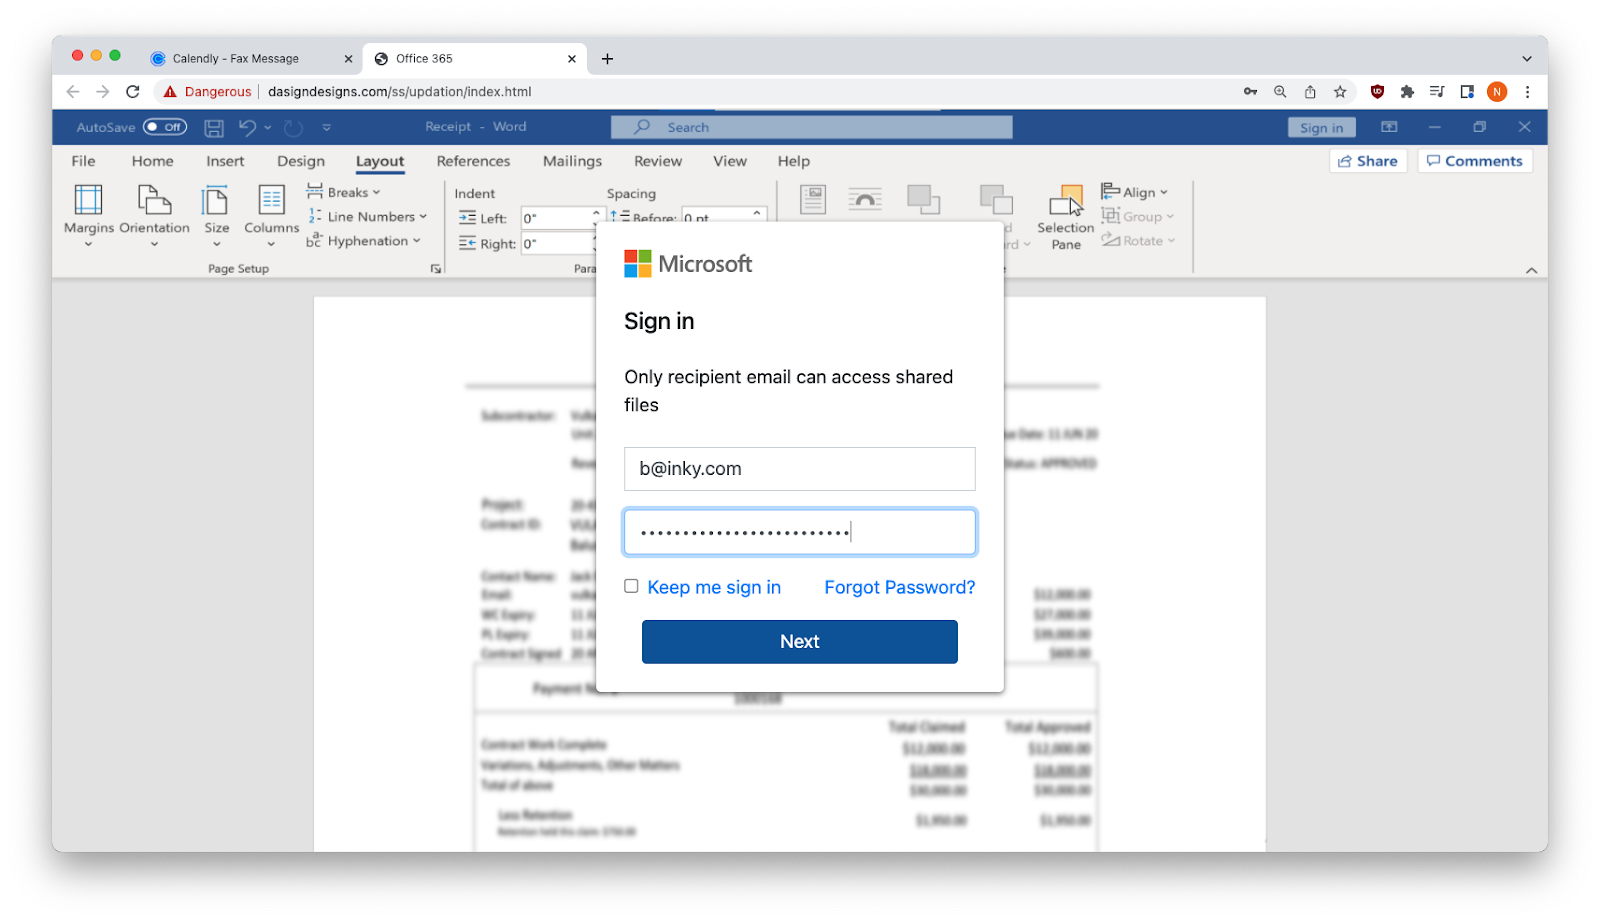
Task: Open the Undo history dropdown arrow
Action: (x=268, y=128)
